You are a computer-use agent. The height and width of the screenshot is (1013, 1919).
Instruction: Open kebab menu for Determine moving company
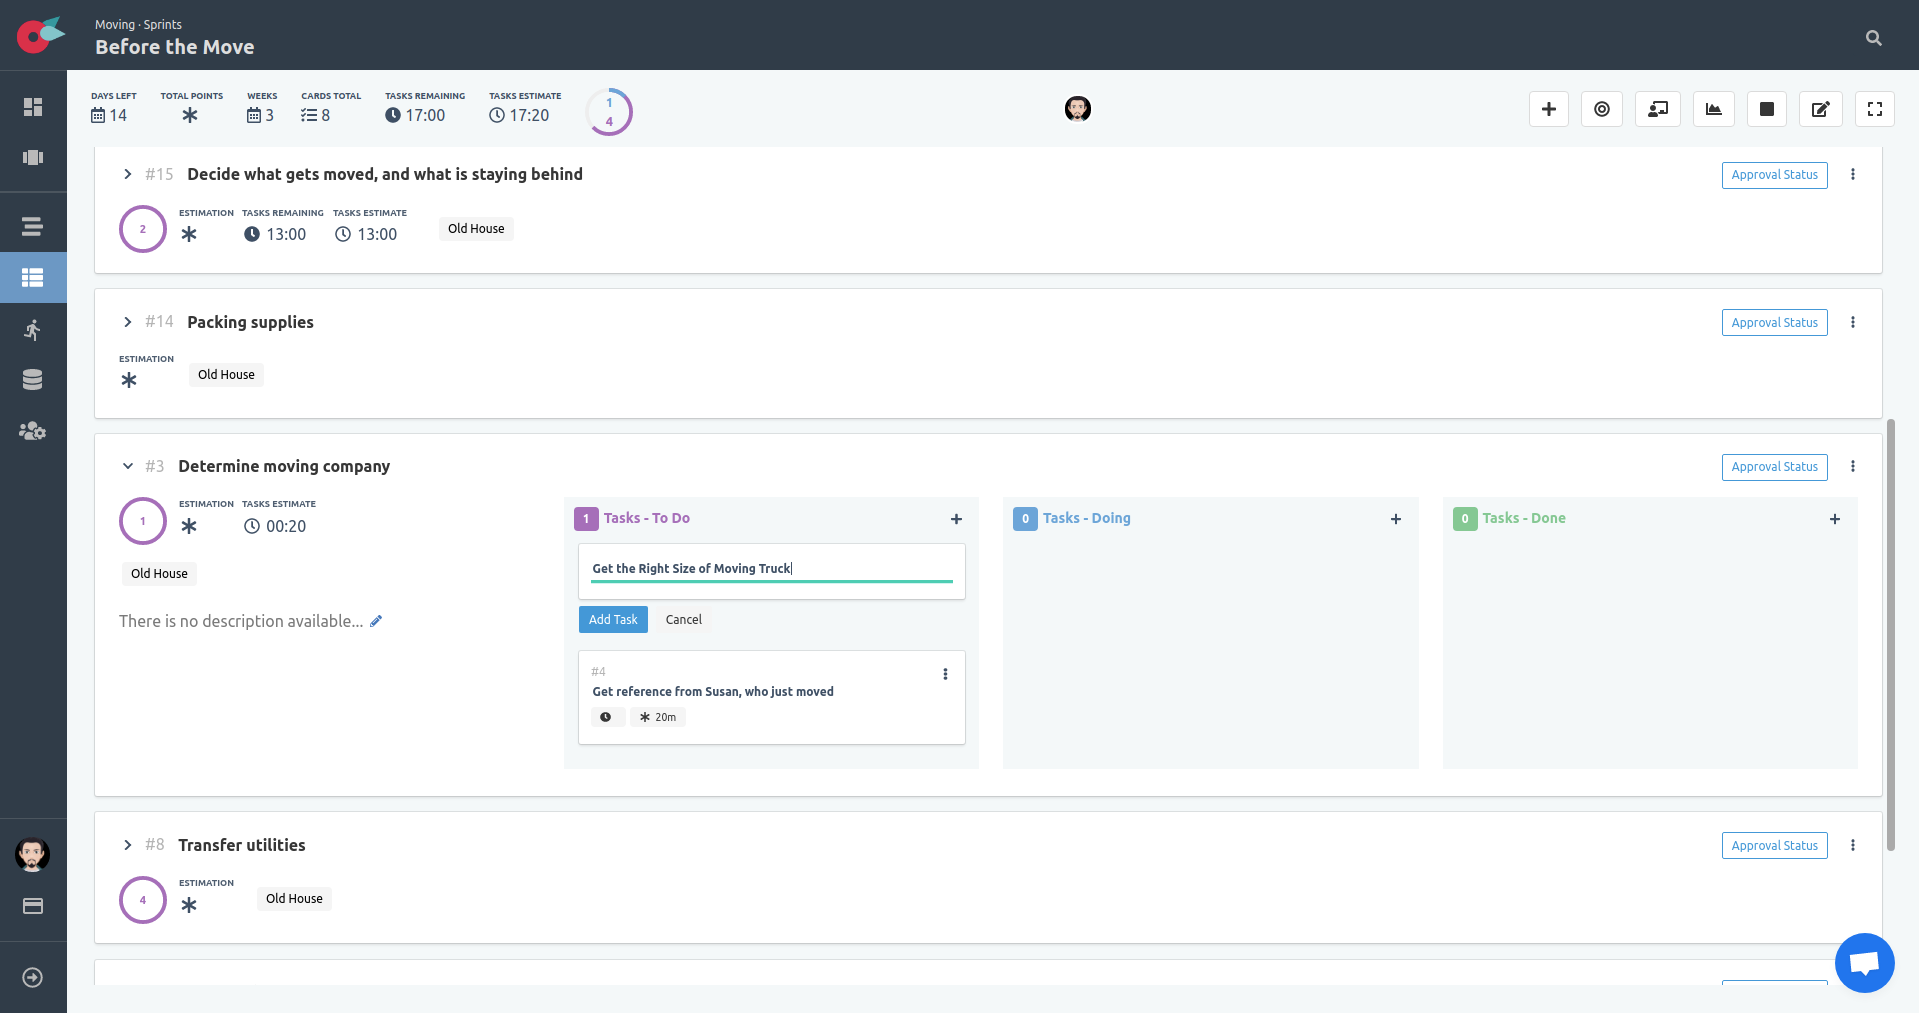click(x=1853, y=466)
